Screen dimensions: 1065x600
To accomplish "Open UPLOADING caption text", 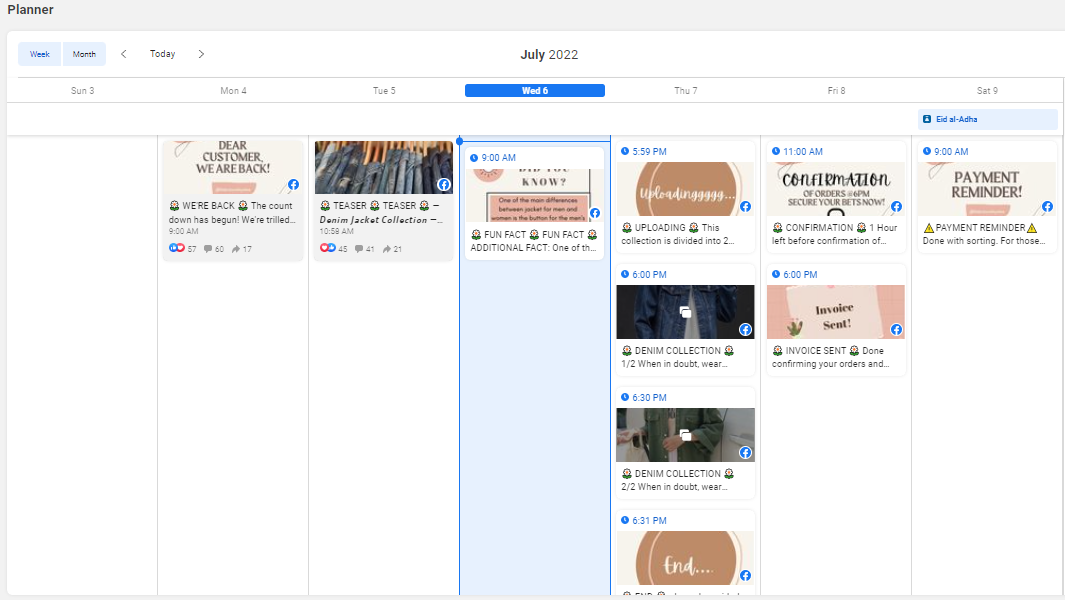I will tap(677, 234).
